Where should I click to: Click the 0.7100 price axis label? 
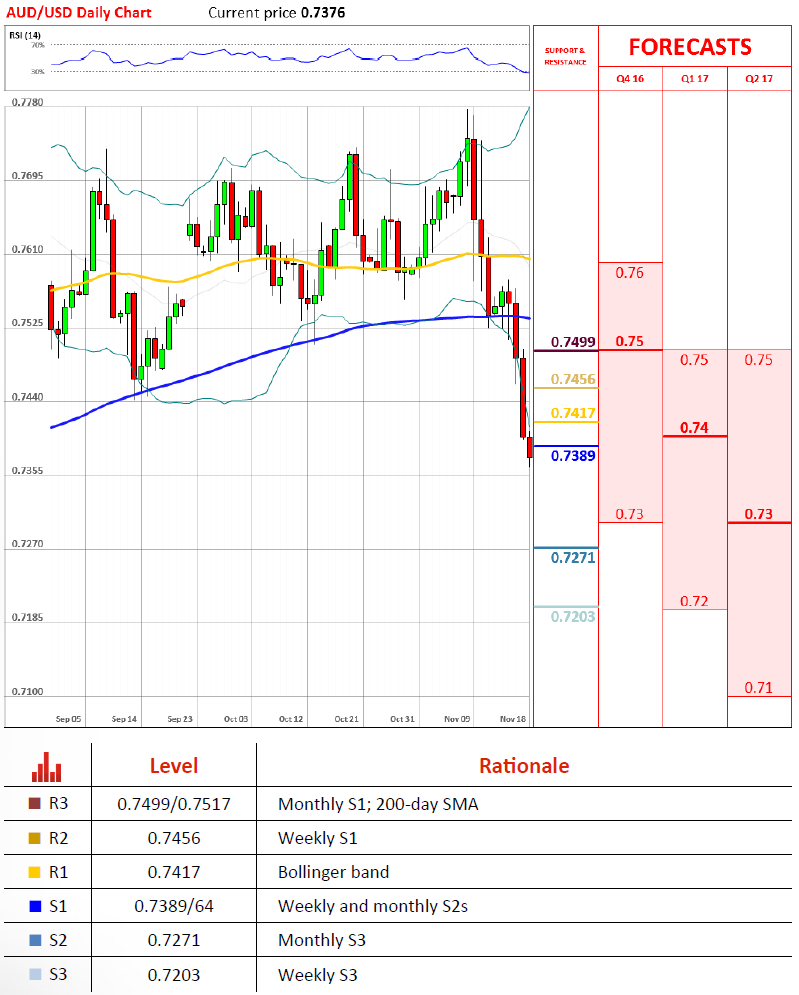tap(27, 692)
